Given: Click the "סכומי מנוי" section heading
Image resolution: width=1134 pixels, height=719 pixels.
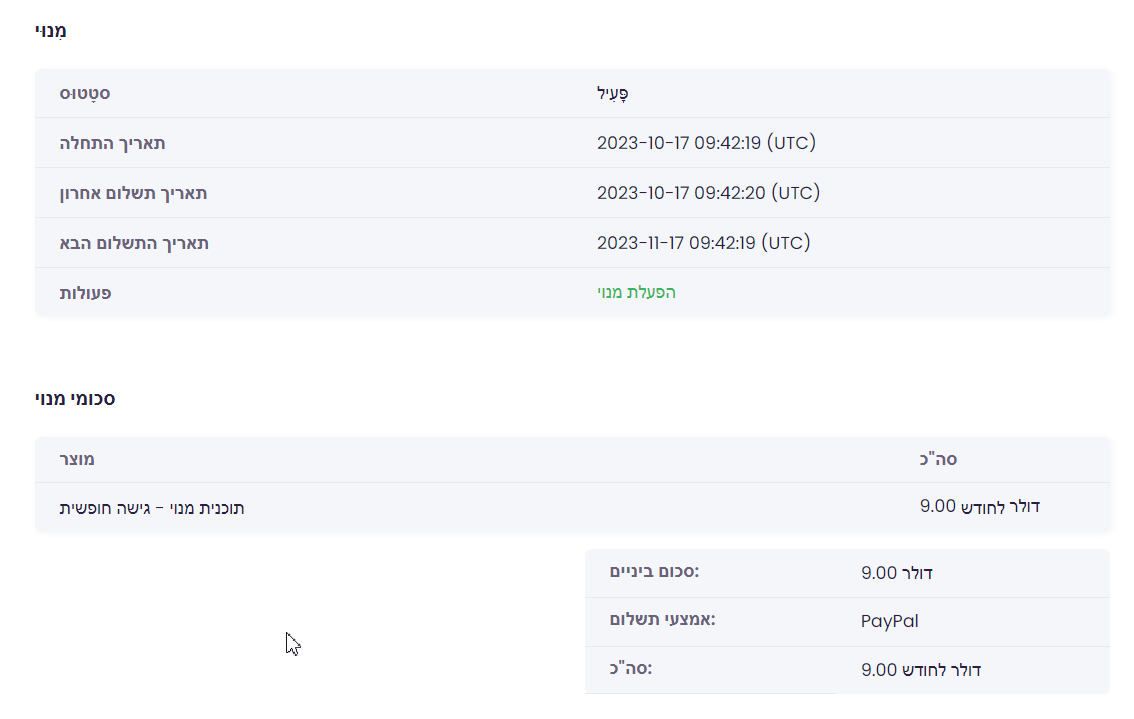Looking at the screenshot, I should coord(75,399).
